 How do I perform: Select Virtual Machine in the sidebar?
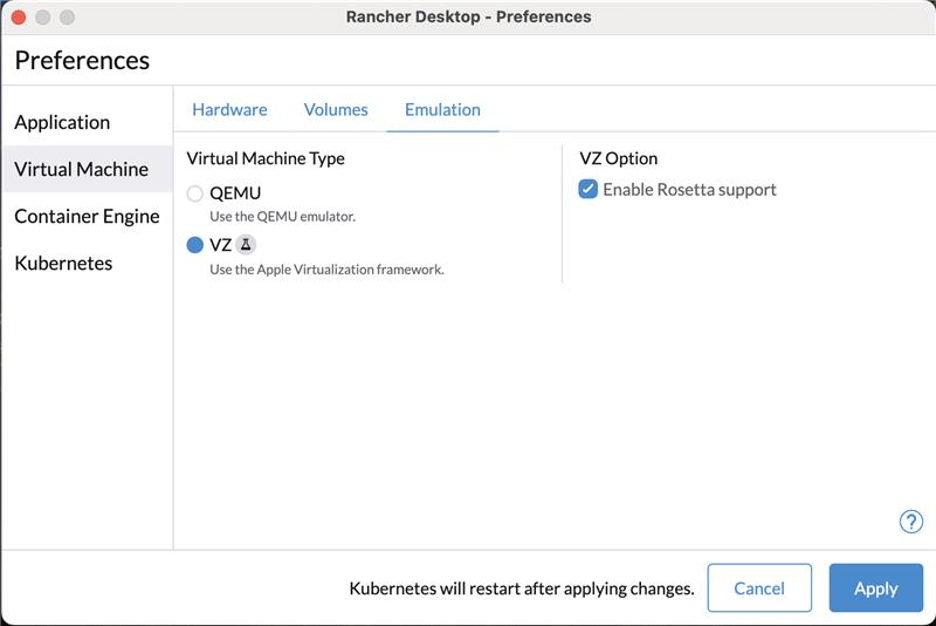(80, 169)
